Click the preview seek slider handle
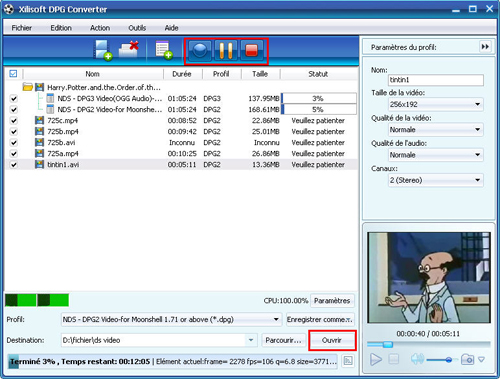 point(388,344)
